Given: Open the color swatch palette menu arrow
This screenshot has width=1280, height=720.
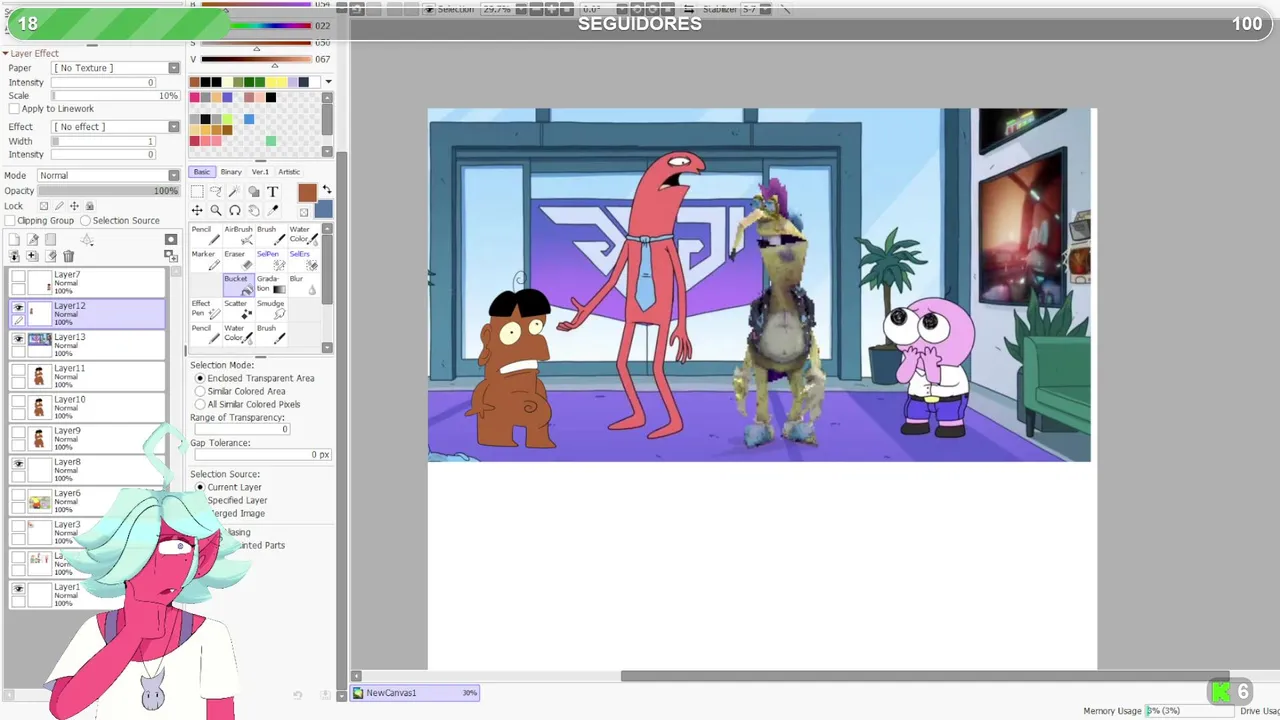Looking at the screenshot, I should click(328, 82).
